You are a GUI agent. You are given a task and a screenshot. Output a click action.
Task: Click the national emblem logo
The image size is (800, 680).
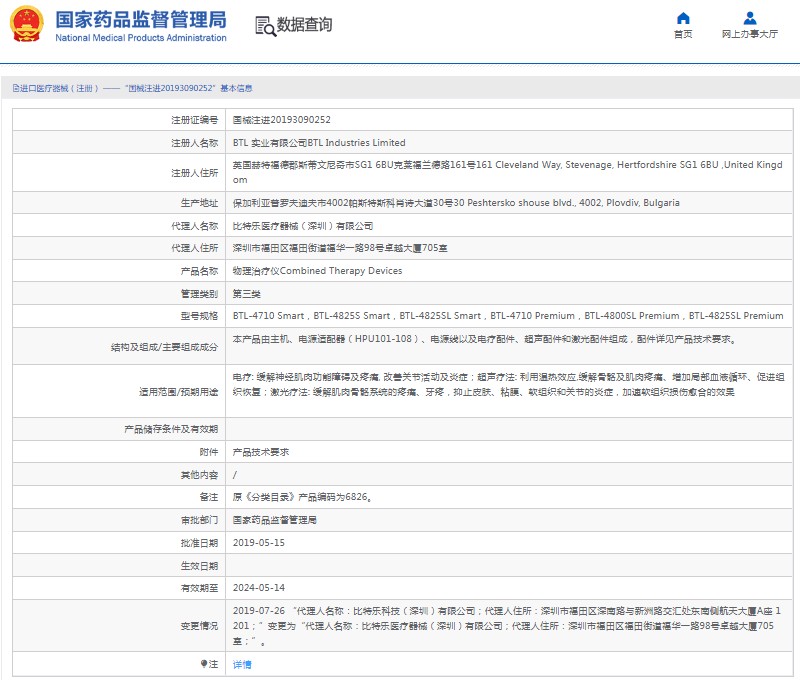click(27, 24)
